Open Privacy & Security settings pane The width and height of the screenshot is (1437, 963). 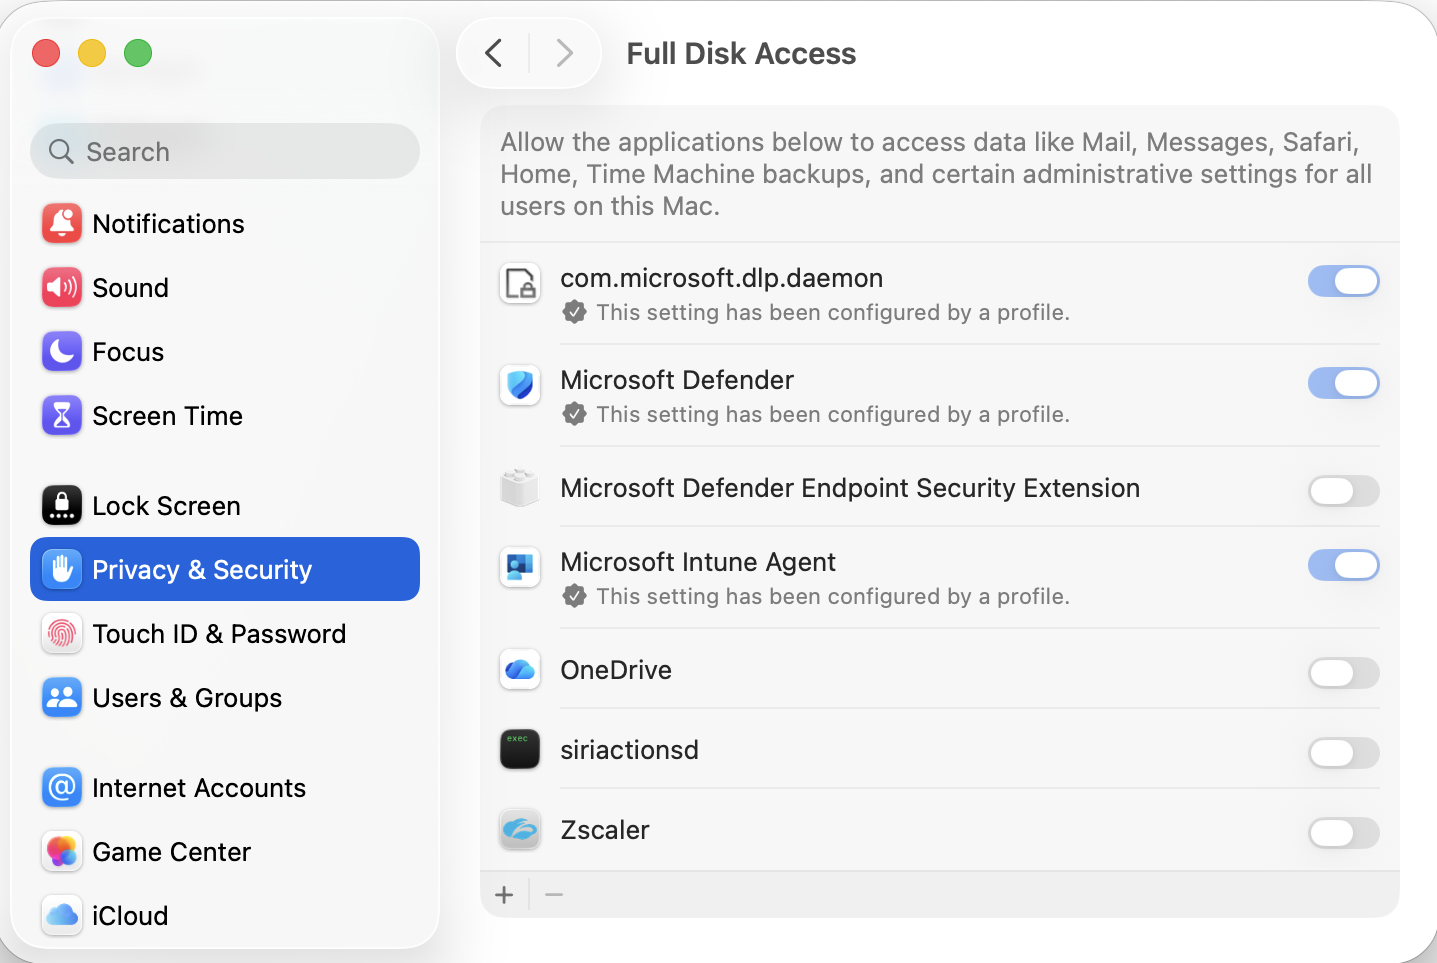(225, 569)
